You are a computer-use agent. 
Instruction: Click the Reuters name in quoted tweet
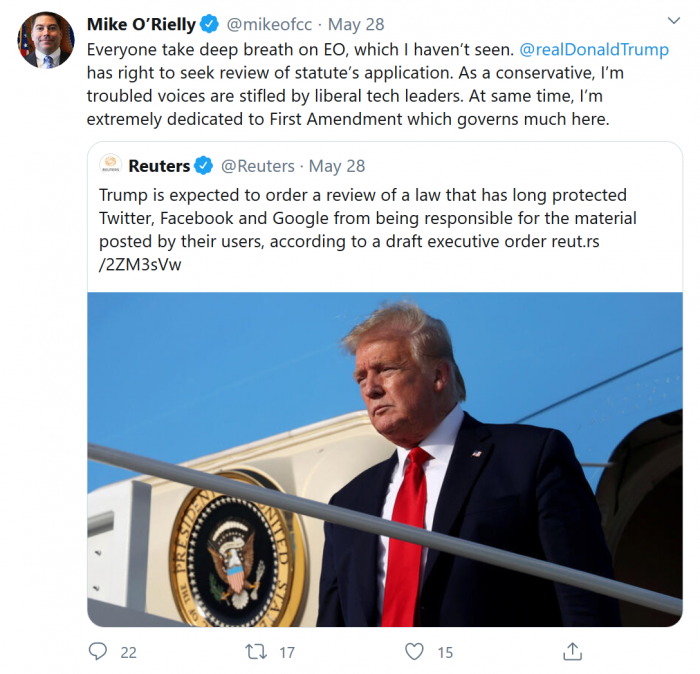click(159, 165)
